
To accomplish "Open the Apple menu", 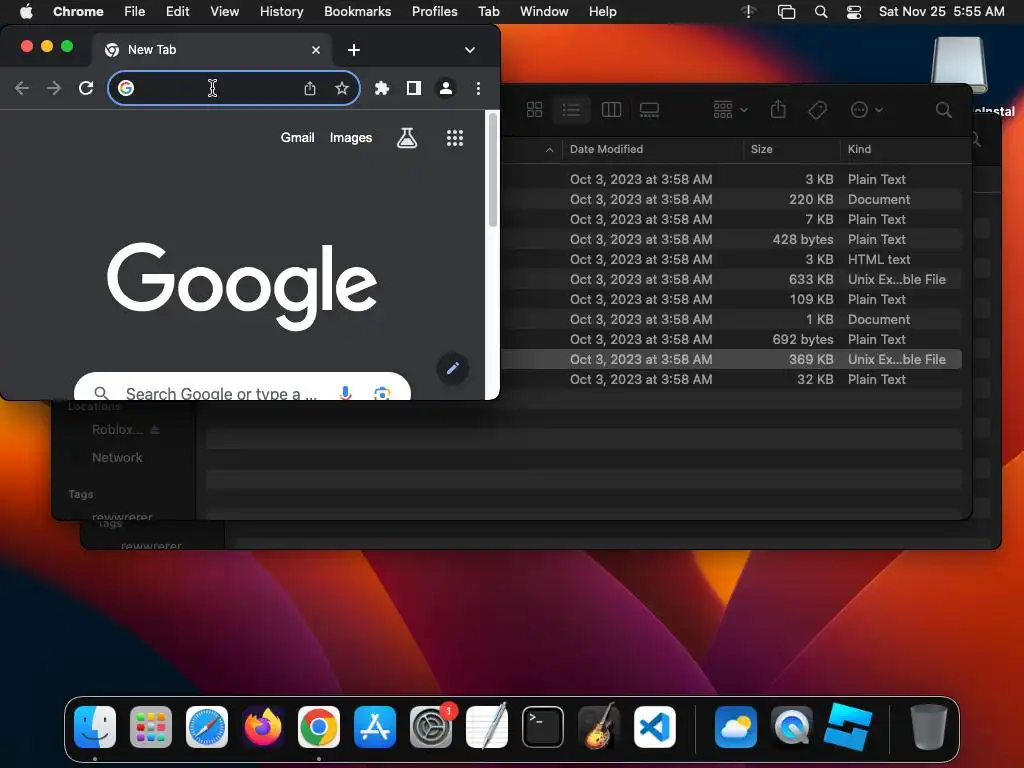I will tap(26, 11).
